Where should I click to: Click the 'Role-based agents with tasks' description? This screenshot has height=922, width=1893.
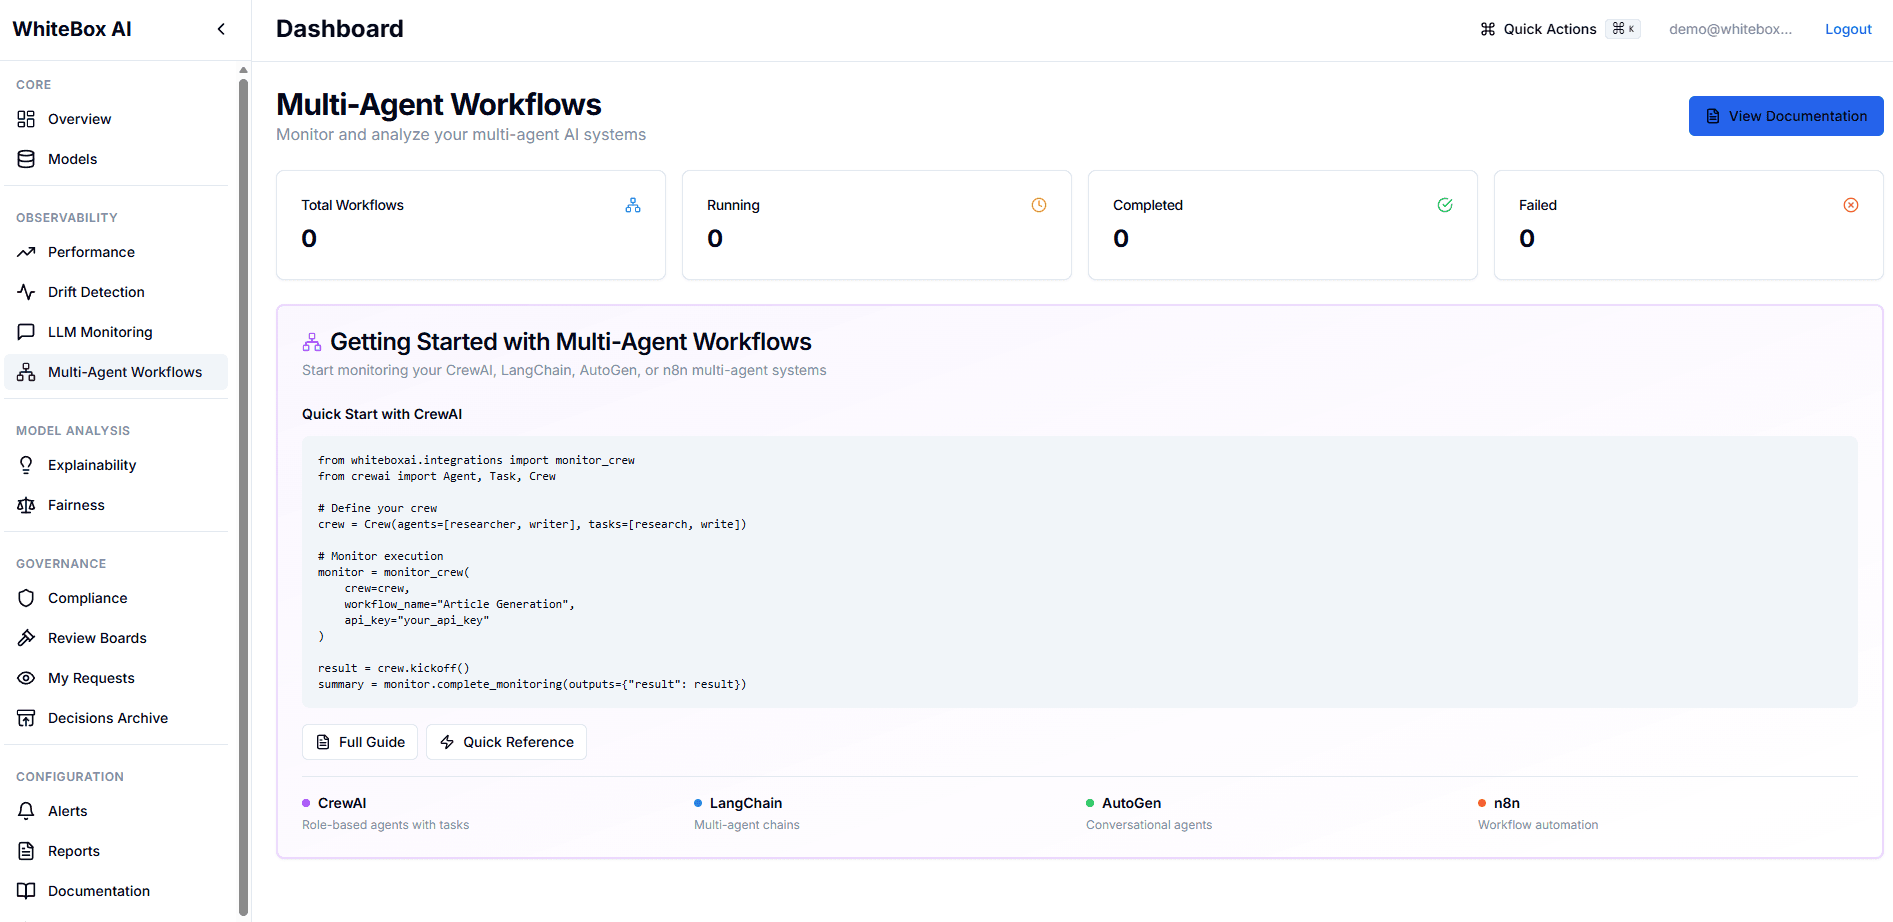tap(386, 825)
